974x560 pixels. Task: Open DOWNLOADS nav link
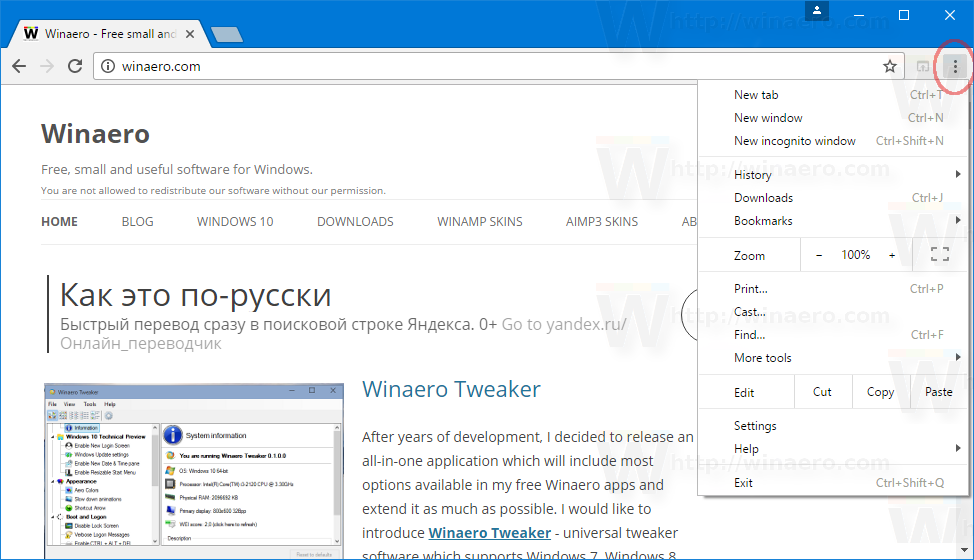click(x=355, y=222)
